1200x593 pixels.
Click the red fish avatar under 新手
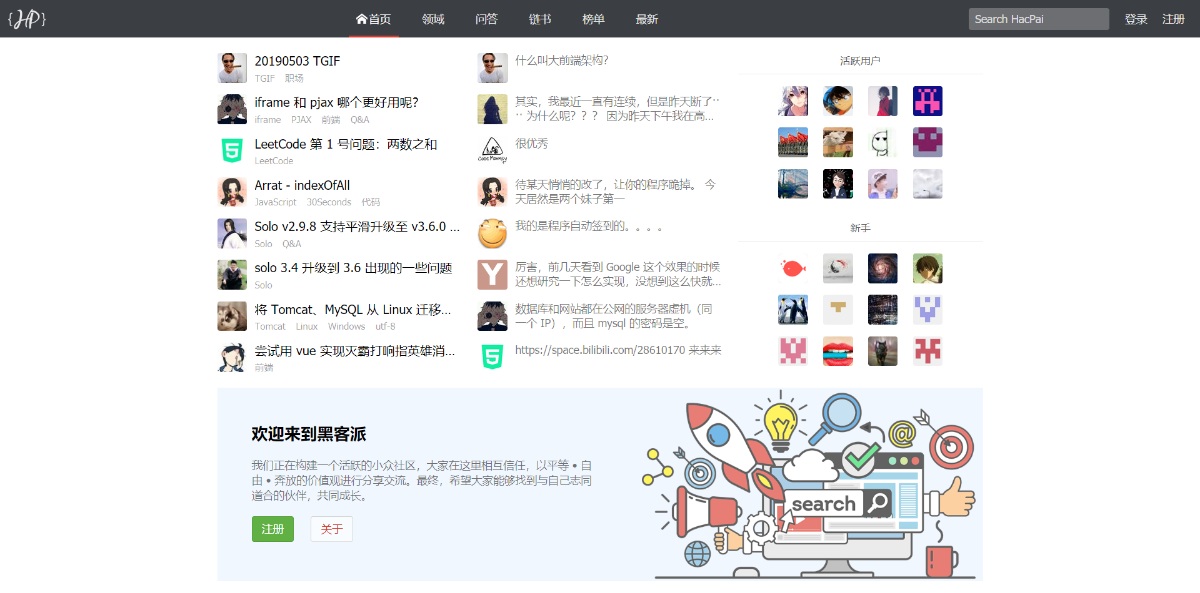[x=792, y=268]
